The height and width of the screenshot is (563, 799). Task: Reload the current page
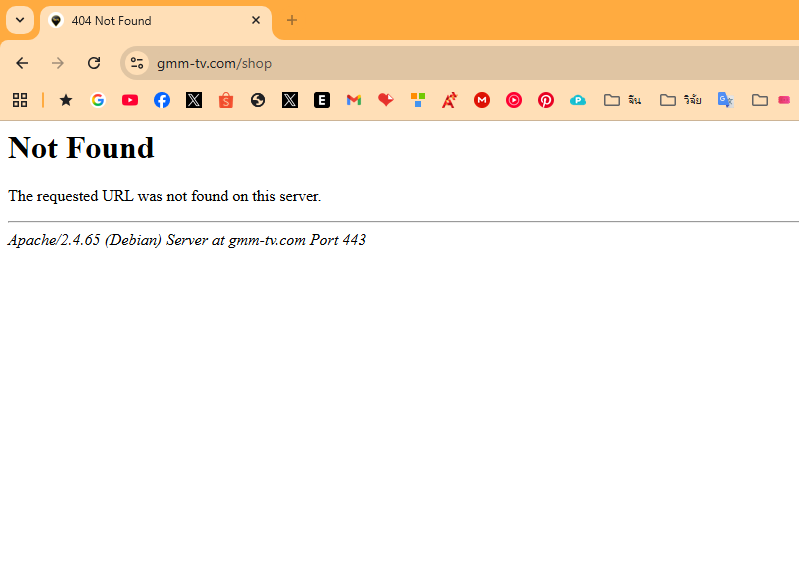94,63
